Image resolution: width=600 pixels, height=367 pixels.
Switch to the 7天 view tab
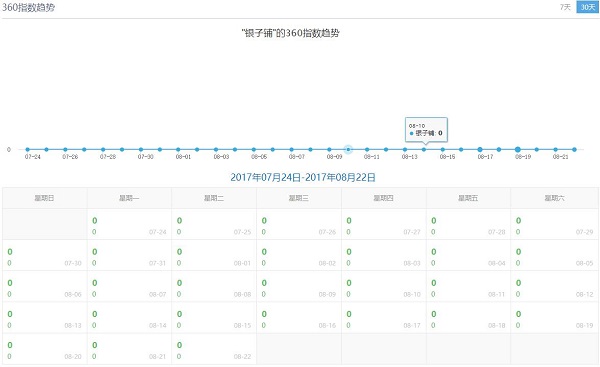tap(565, 7)
